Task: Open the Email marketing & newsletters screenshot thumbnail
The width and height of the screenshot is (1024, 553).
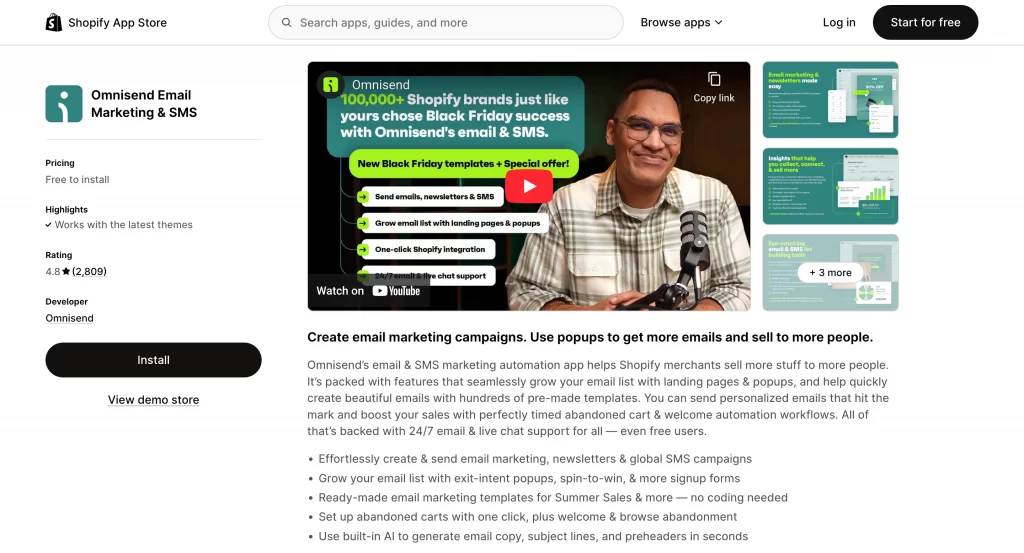Action: 830,100
